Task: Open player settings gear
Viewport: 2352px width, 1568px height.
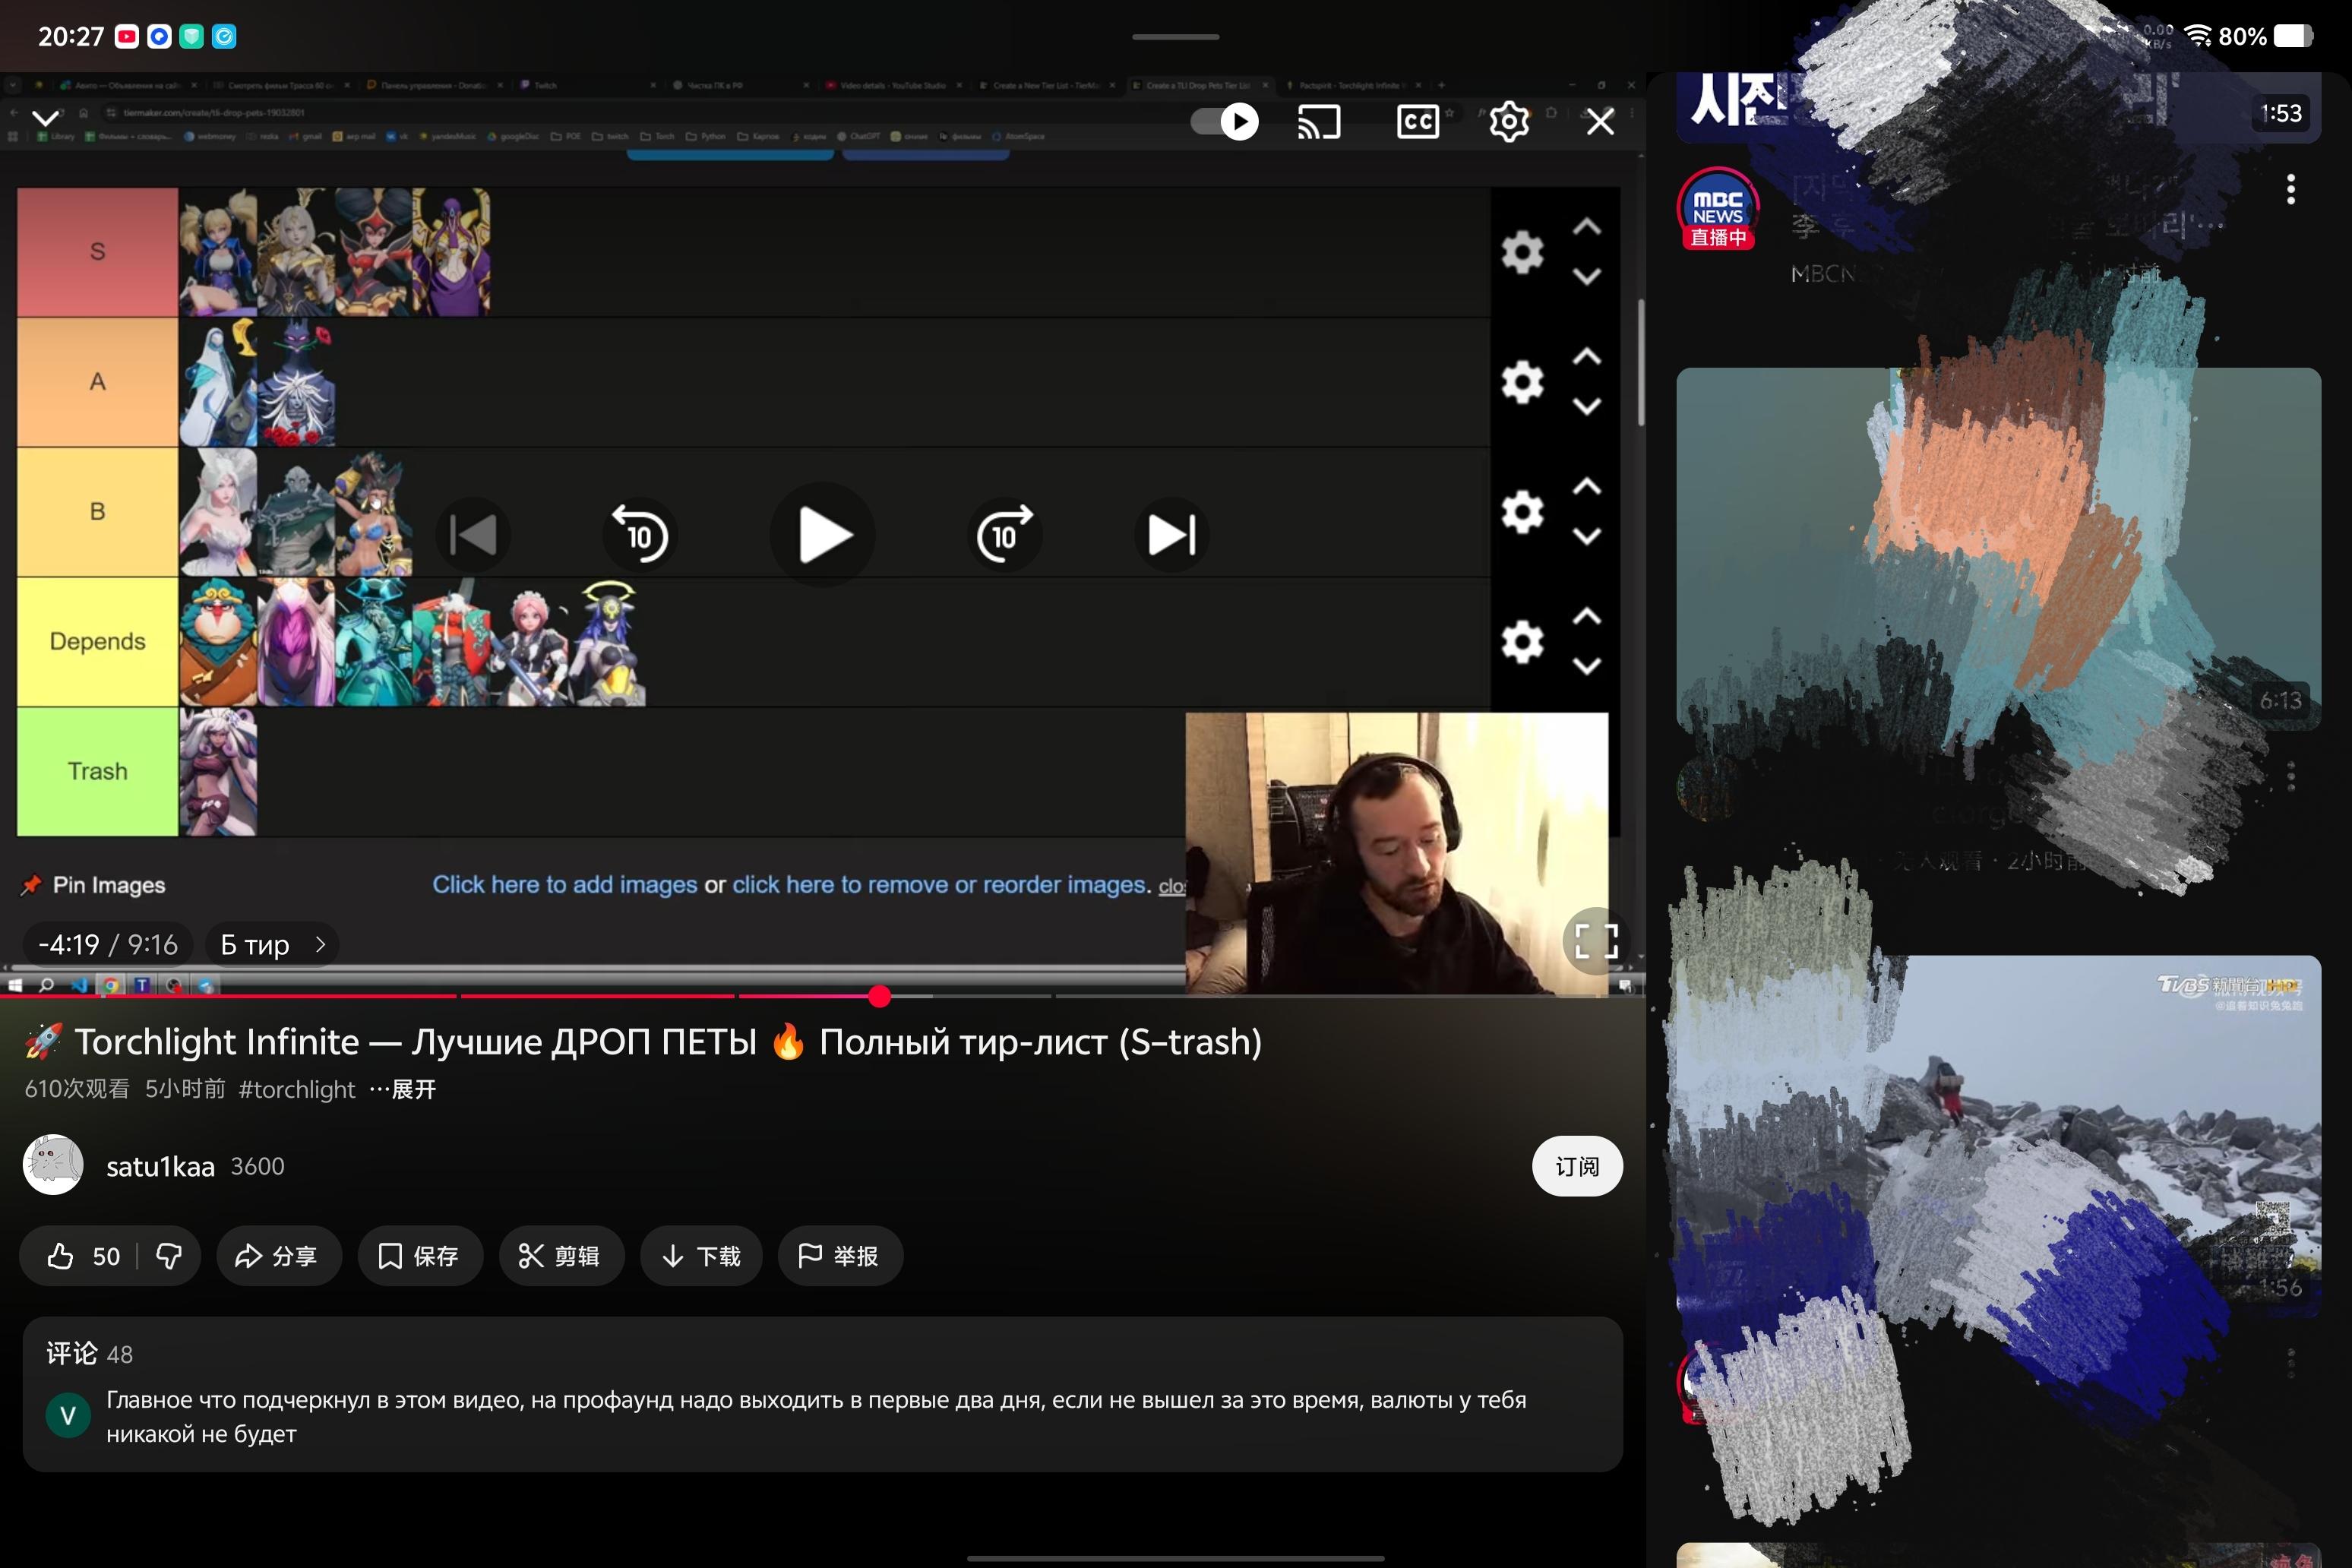Action: (1508, 122)
